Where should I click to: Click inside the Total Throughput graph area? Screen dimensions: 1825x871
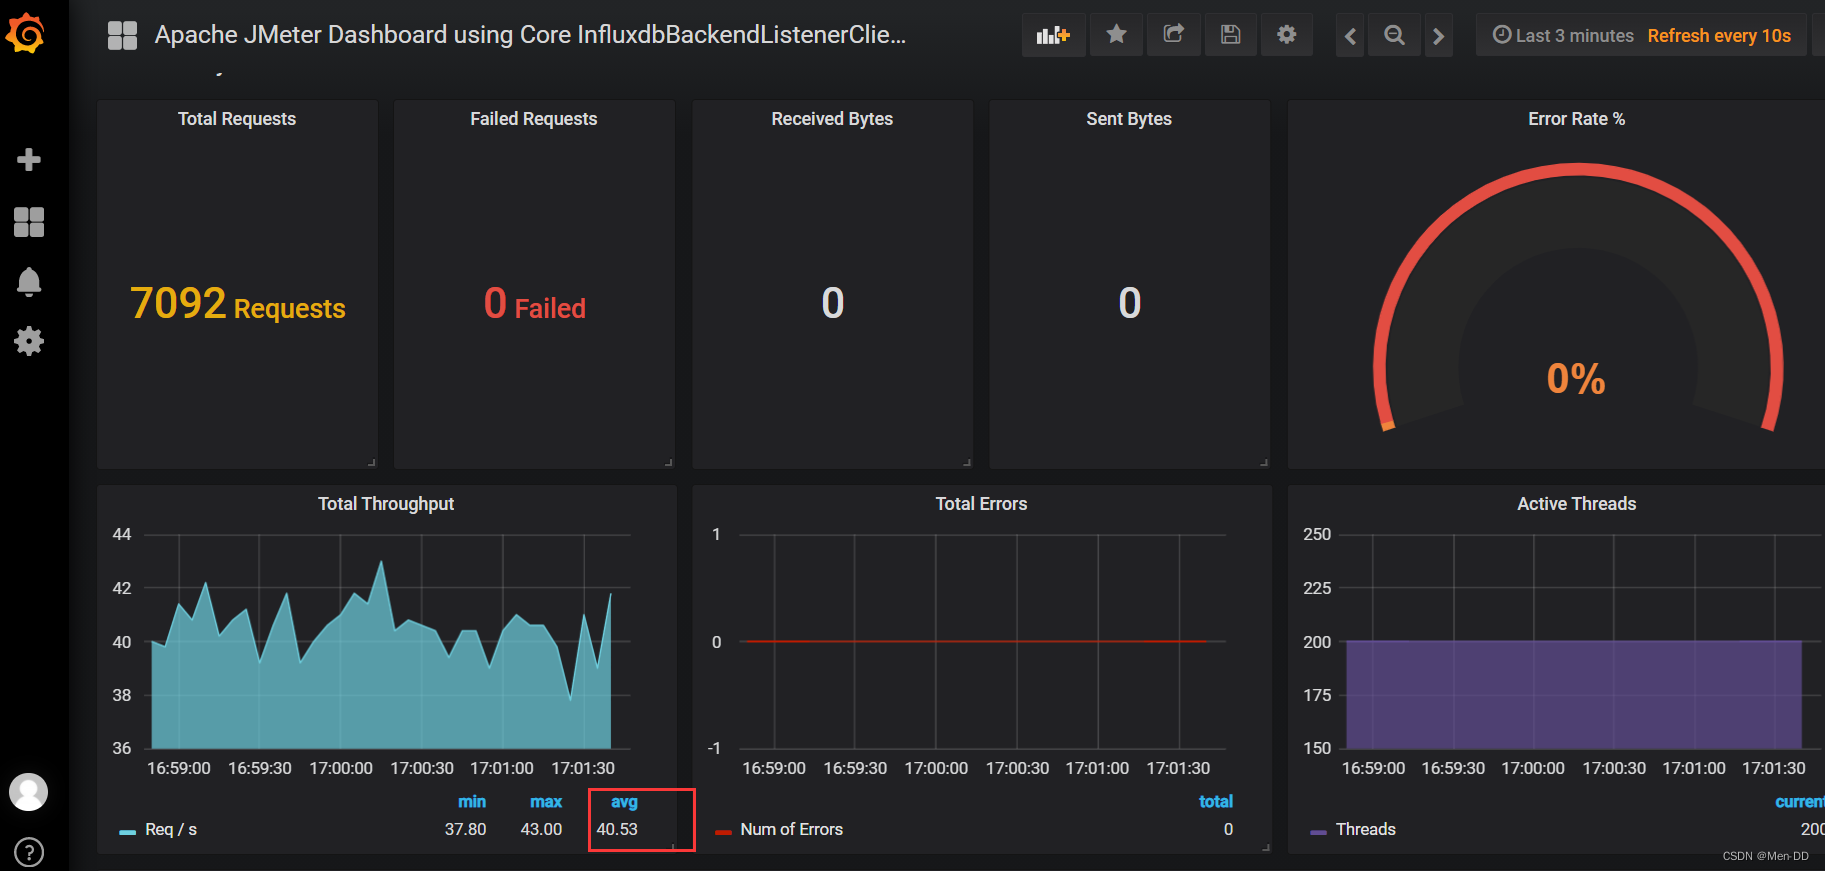(x=388, y=641)
